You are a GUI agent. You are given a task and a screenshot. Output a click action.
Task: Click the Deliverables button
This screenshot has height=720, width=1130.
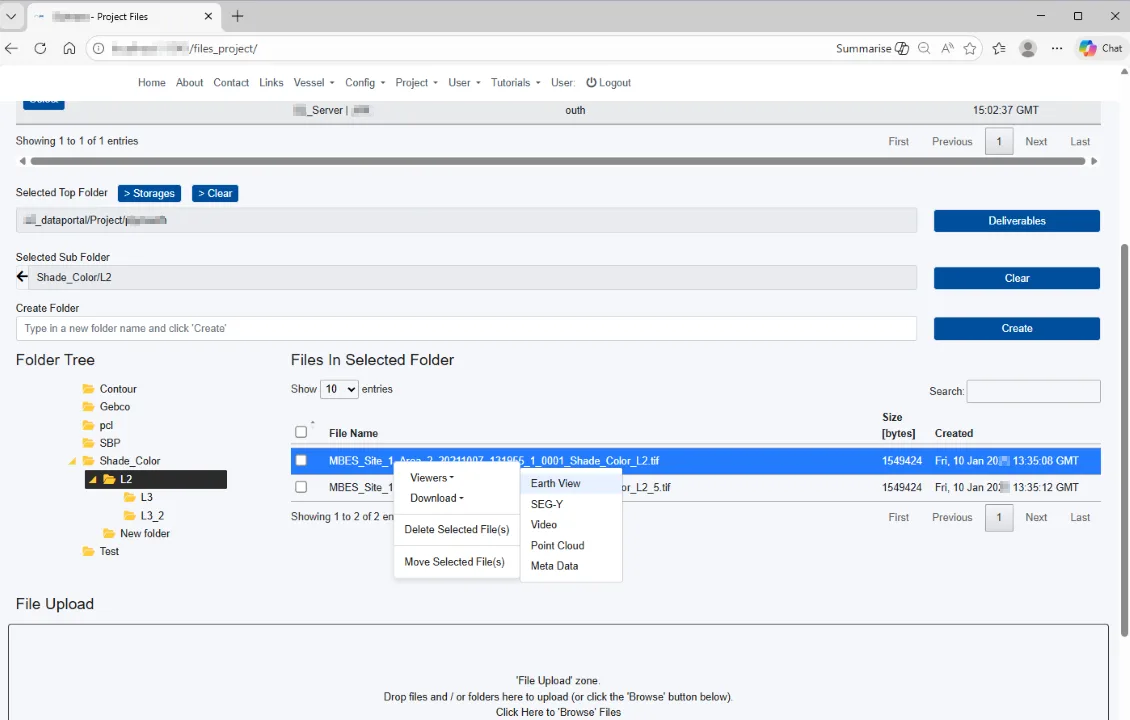click(x=1016, y=220)
